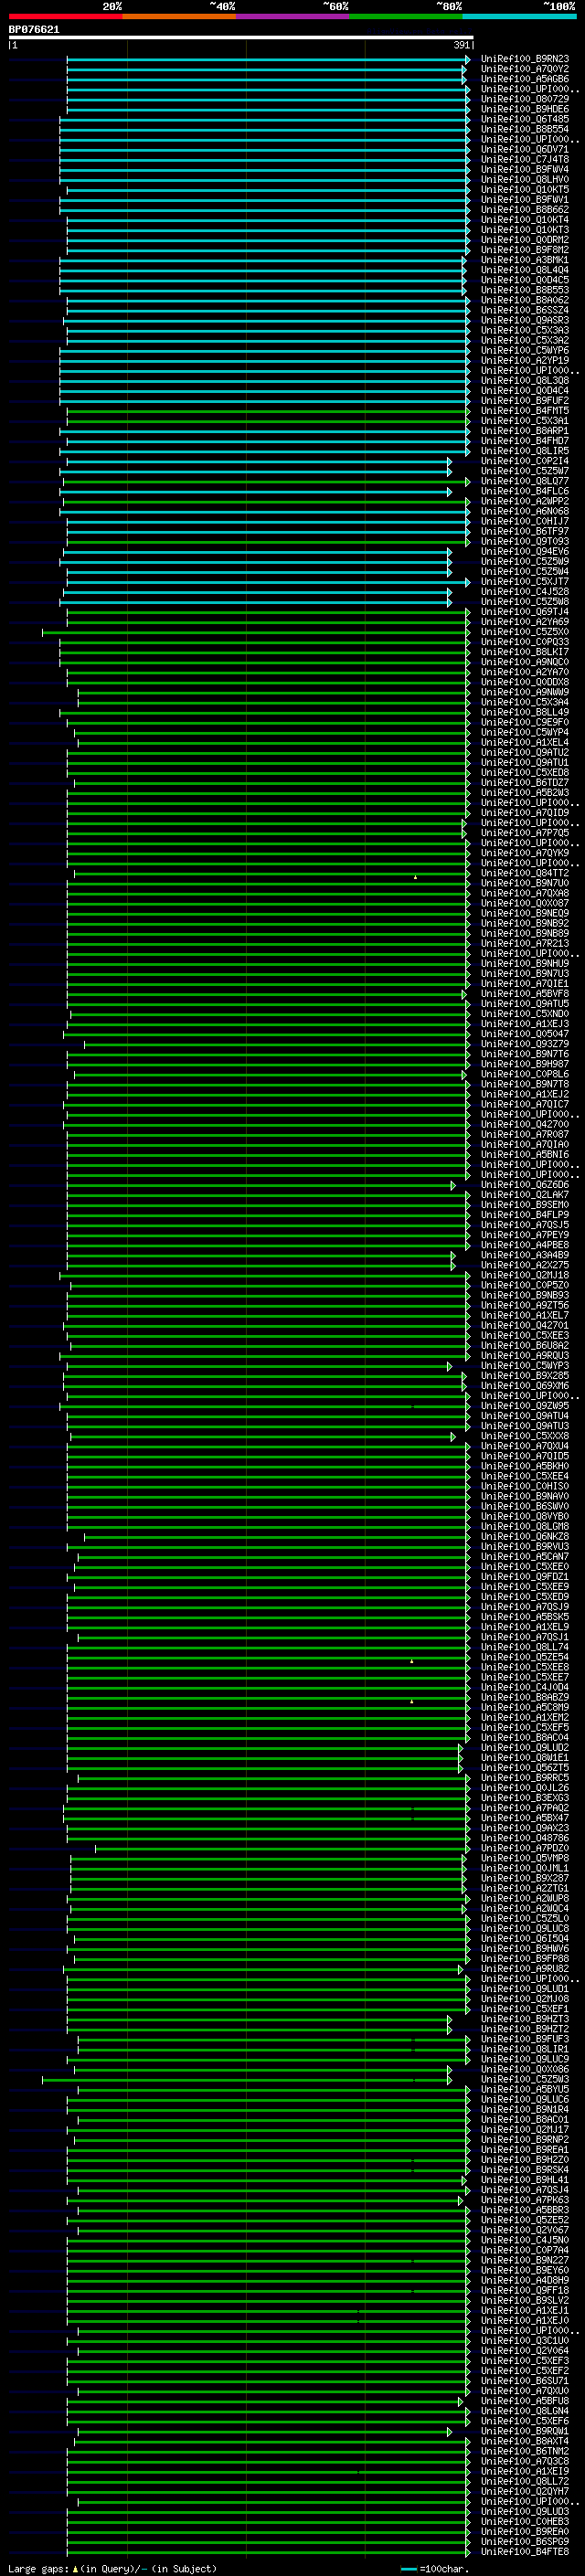
Task: Select hit label UniRef100_C7J4T8
Action: 525,159
